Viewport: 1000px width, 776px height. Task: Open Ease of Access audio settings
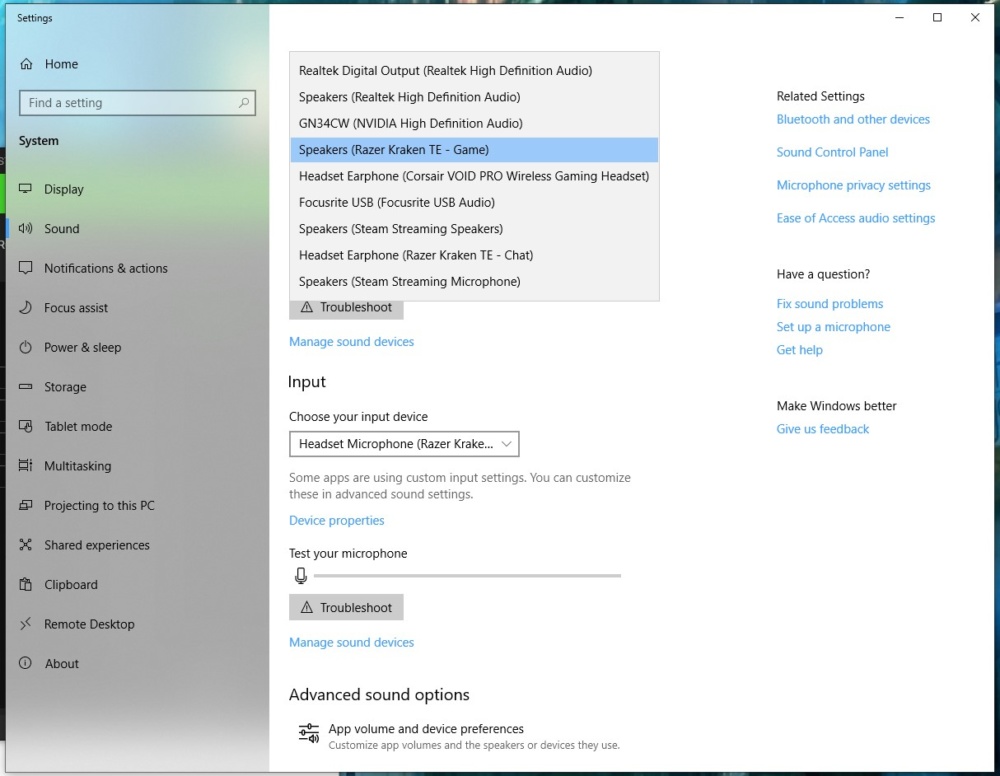point(855,218)
